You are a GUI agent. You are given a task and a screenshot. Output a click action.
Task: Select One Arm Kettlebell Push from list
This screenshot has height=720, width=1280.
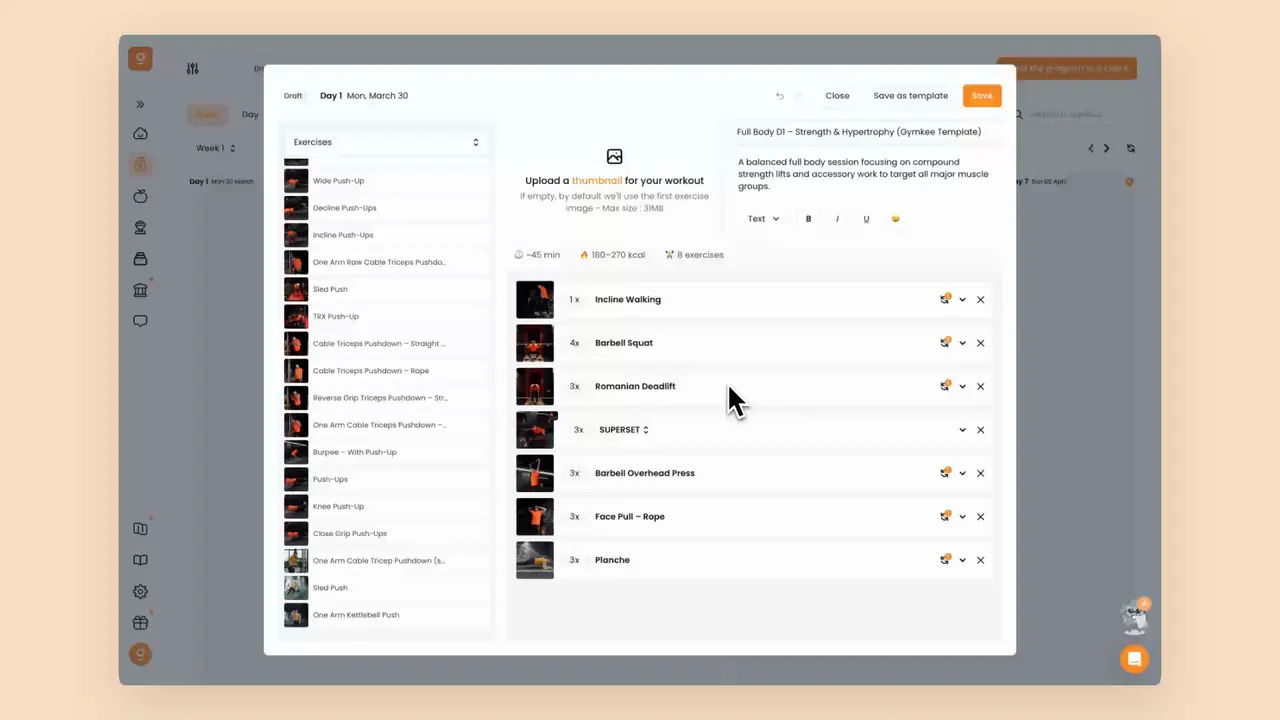386,615
